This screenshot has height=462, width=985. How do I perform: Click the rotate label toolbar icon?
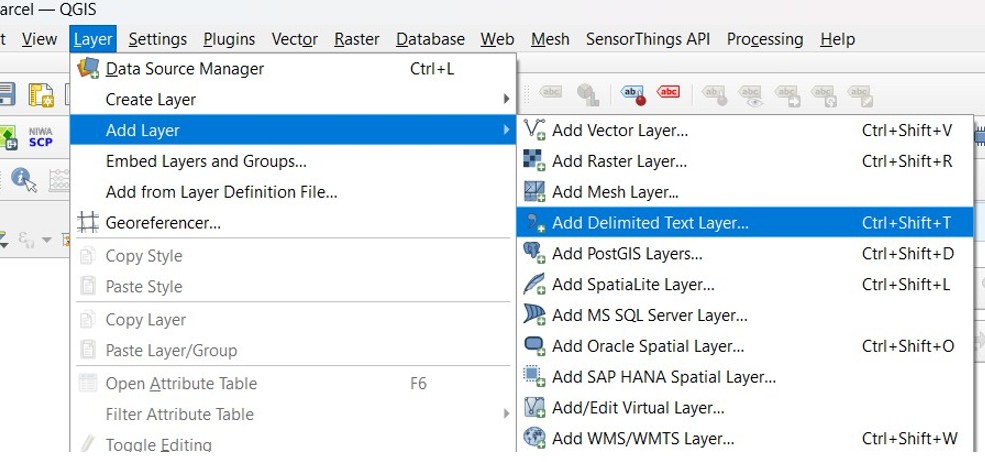[x=824, y=95]
